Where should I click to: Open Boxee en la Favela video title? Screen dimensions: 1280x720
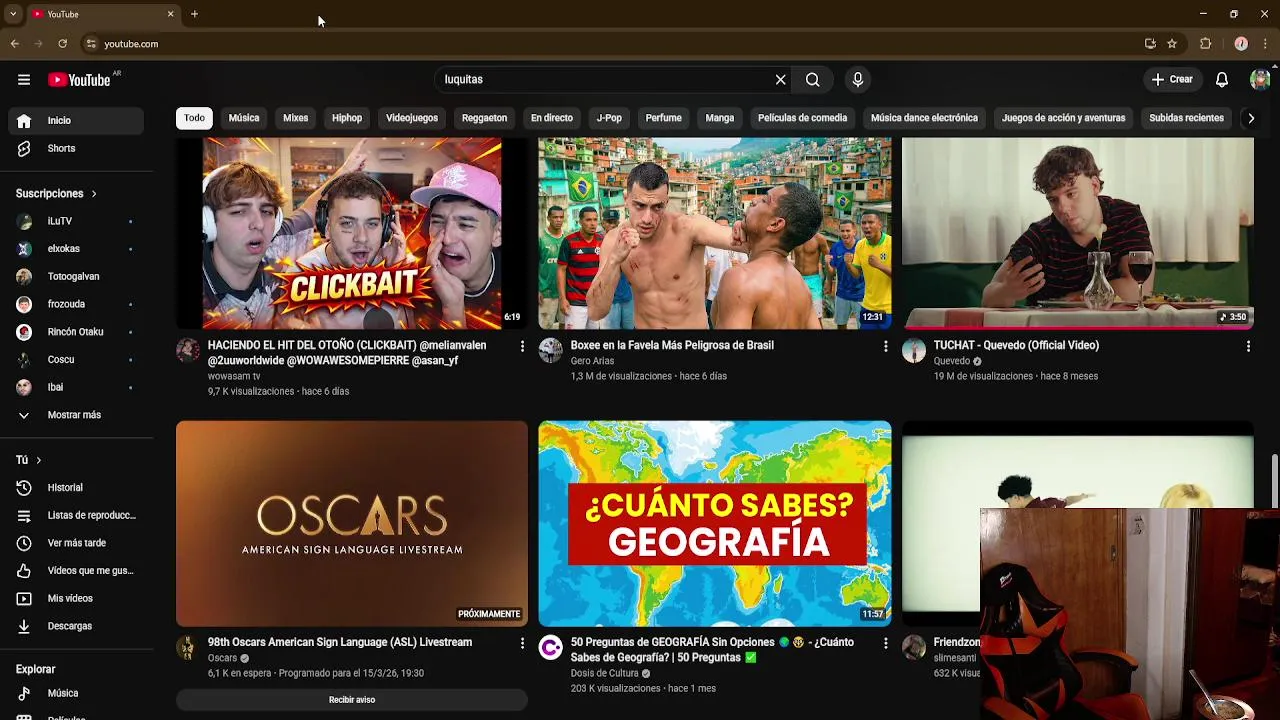pos(672,345)
